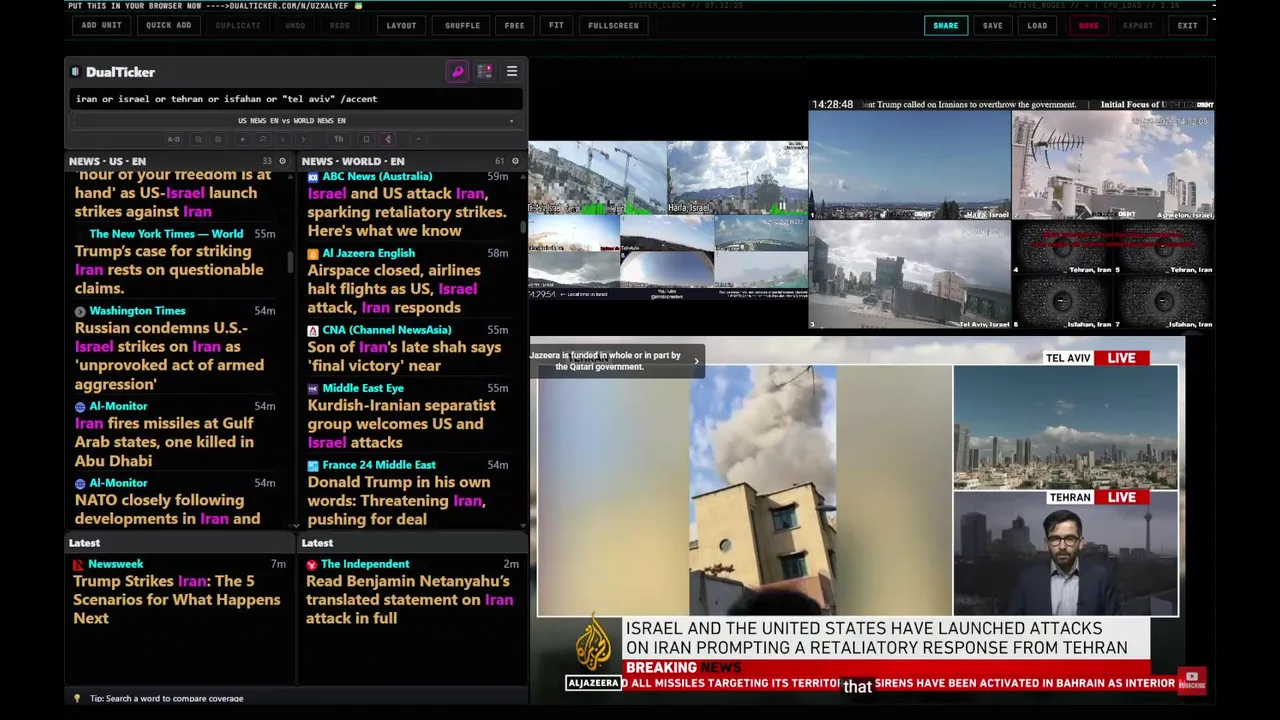Open Middle East Eye Kurdish-Iranian headline

(x=401, y=424)
